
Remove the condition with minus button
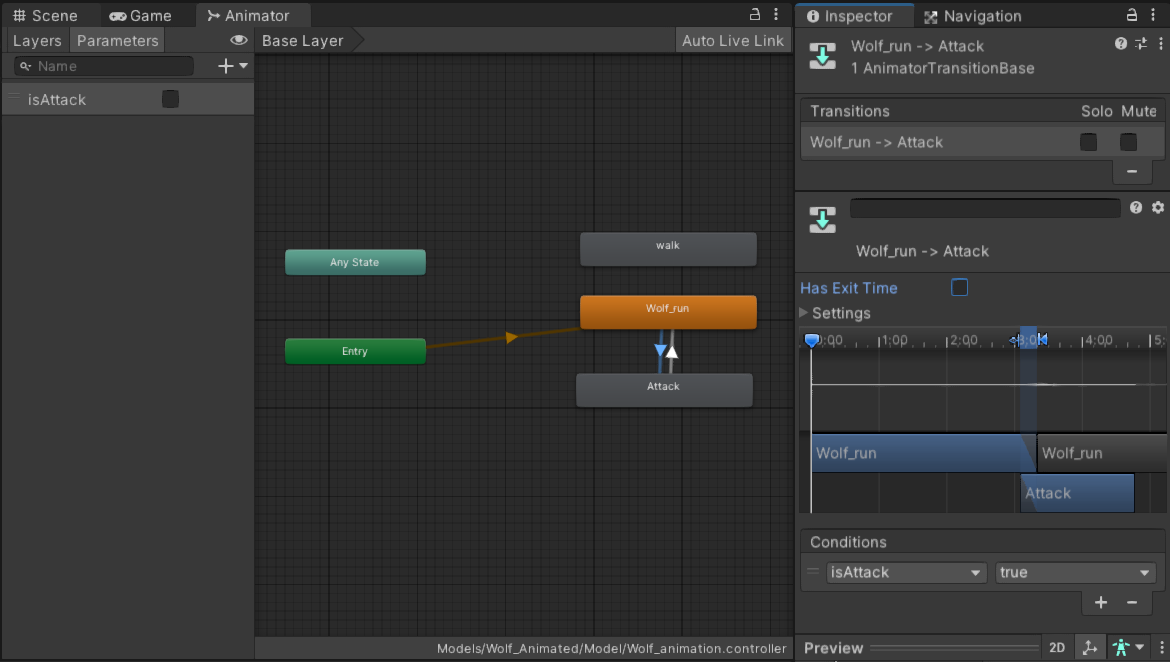coord(1132,602)
